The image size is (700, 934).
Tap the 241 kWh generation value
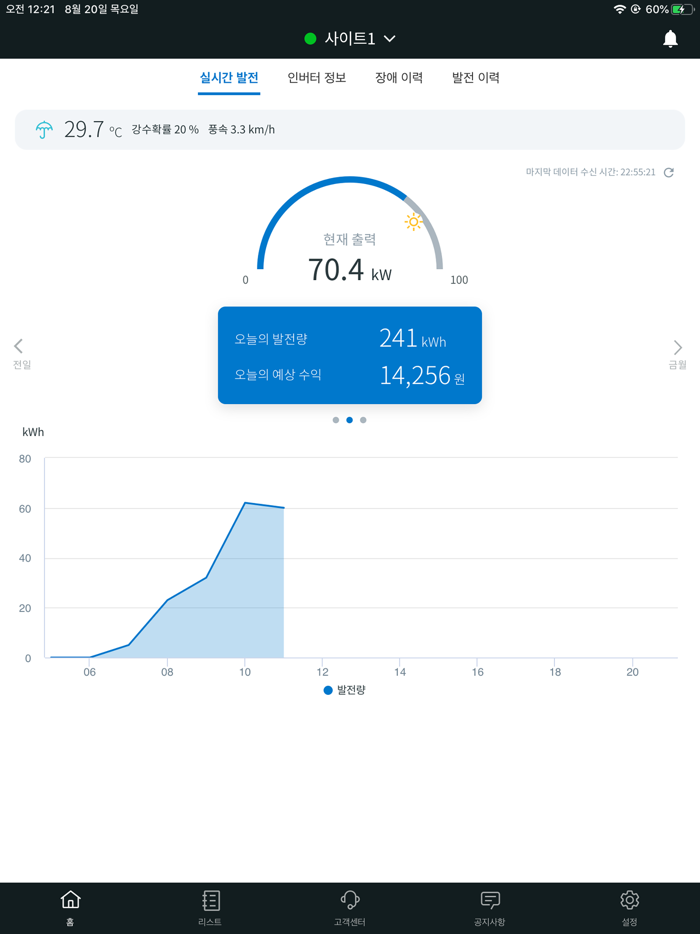coord(413,339)
